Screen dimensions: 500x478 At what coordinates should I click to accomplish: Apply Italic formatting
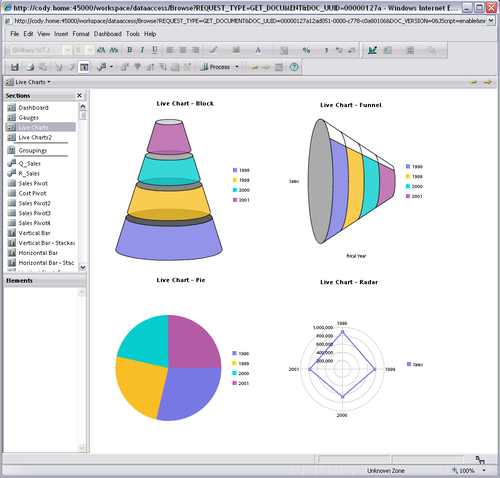click(142, 50)
